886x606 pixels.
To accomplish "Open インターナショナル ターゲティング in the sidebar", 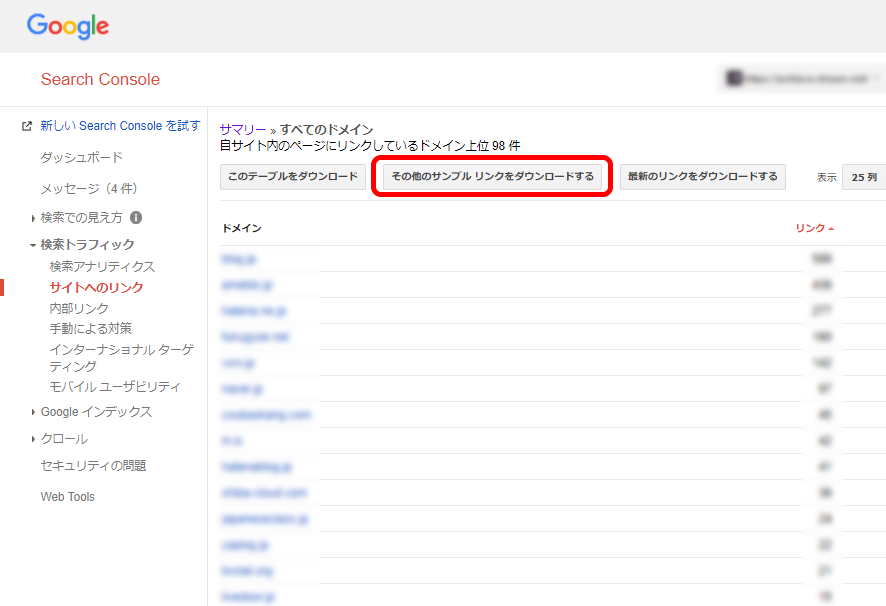I will [x=121, y=357].
